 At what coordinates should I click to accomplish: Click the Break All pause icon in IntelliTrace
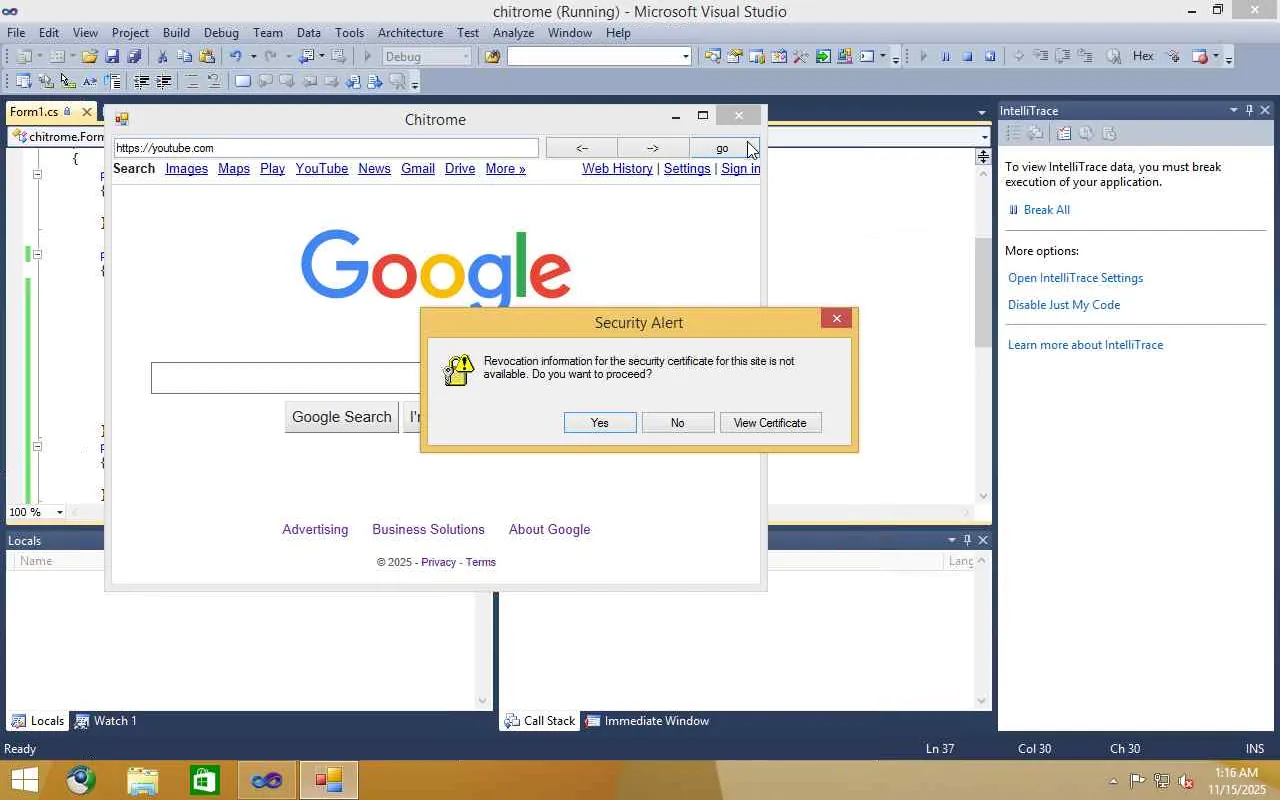(1013, 210)
